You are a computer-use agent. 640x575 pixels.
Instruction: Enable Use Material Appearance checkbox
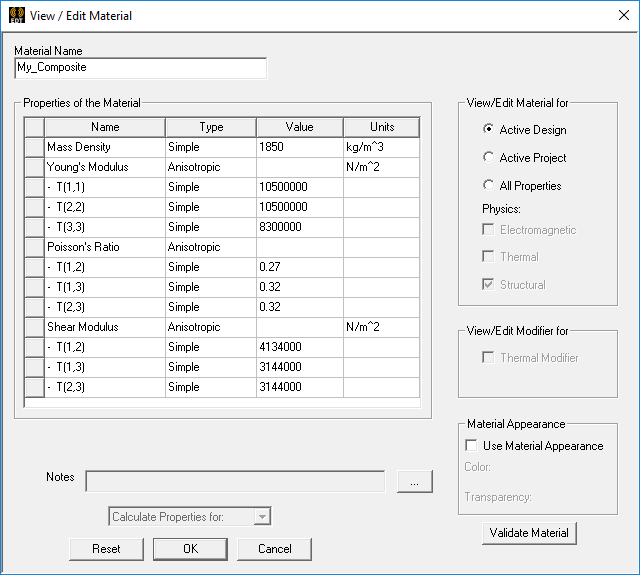472,446
